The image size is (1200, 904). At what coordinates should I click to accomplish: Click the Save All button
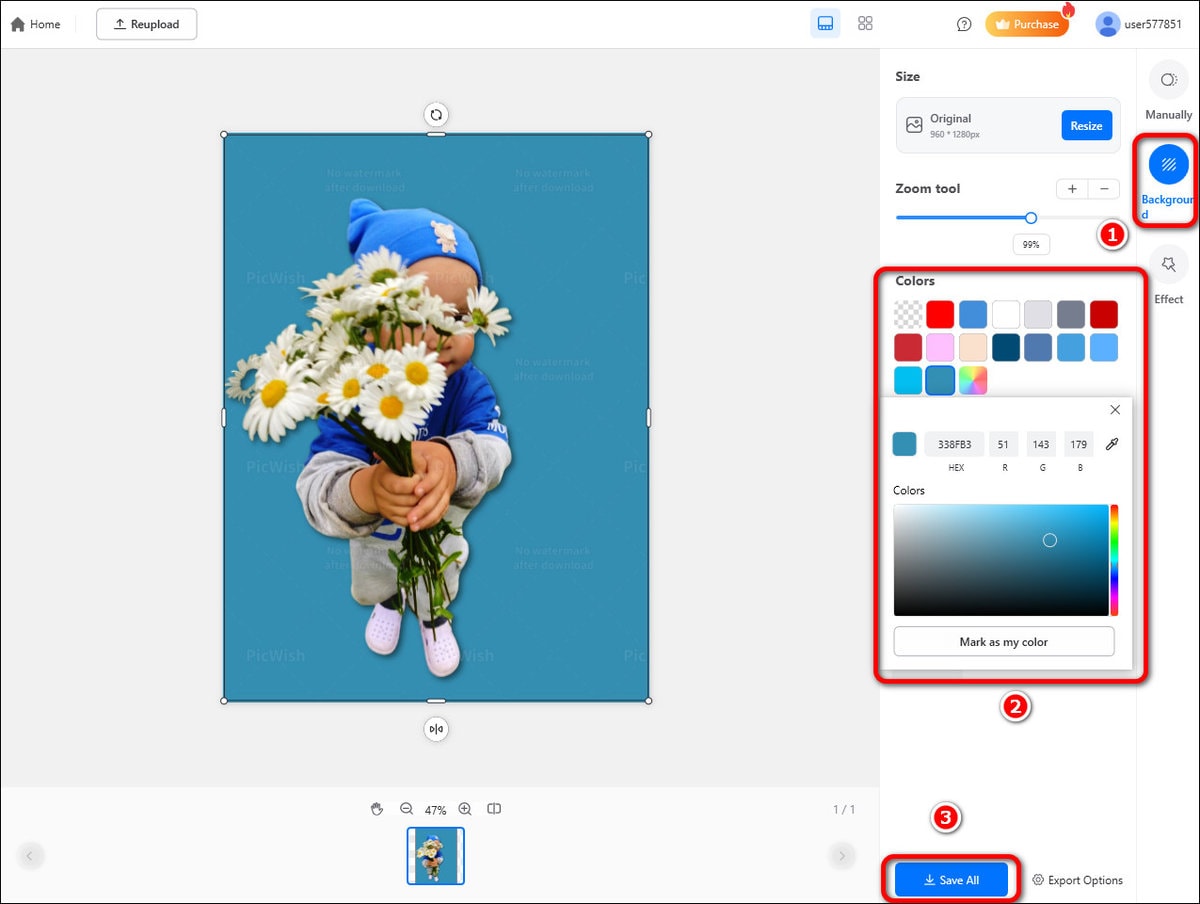click(951, 880)
